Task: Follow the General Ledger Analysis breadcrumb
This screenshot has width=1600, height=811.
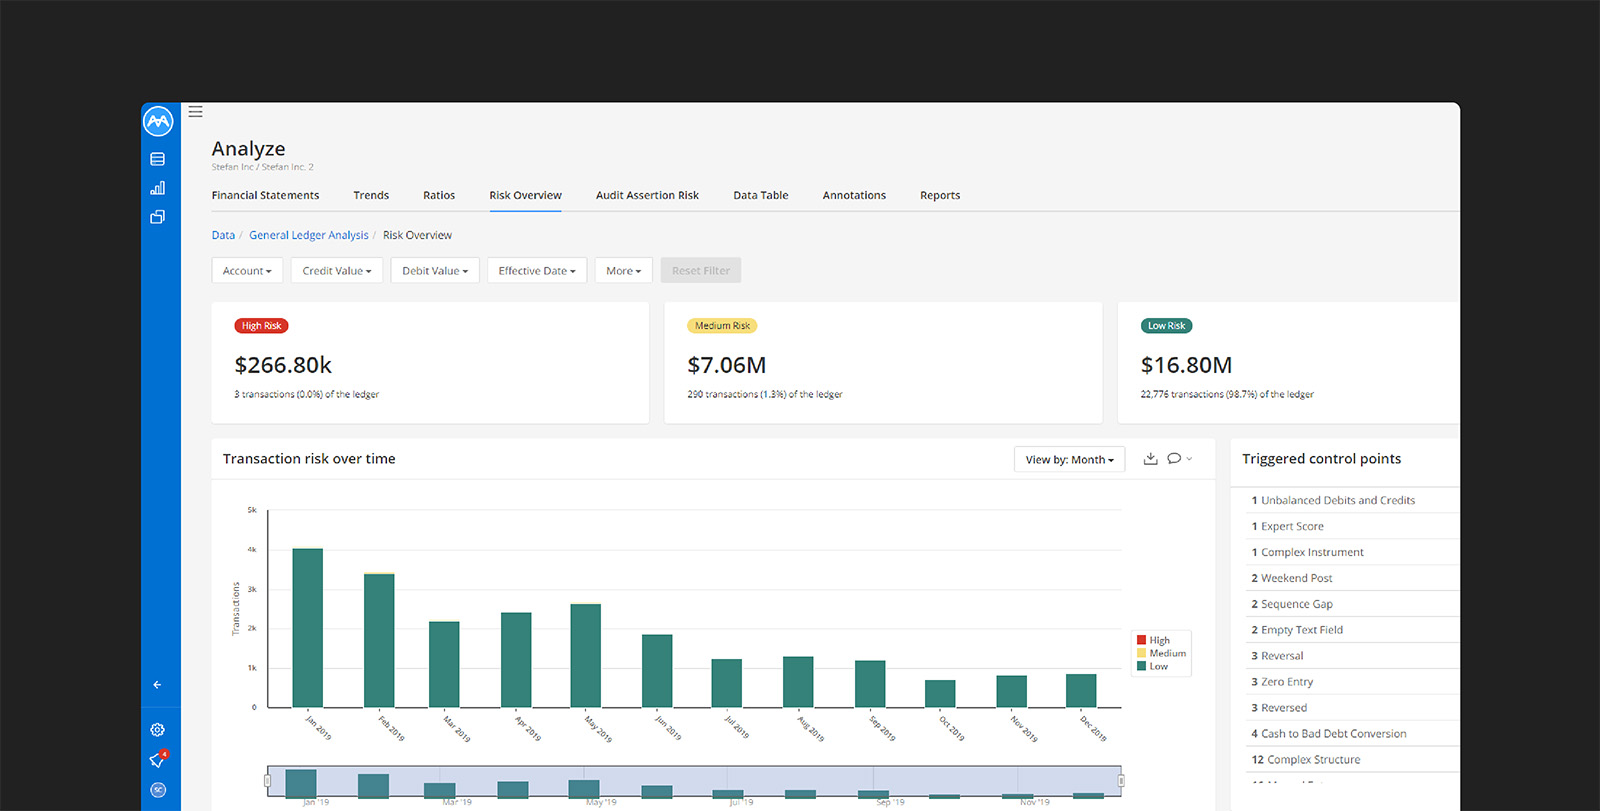Action: point(309,236)
